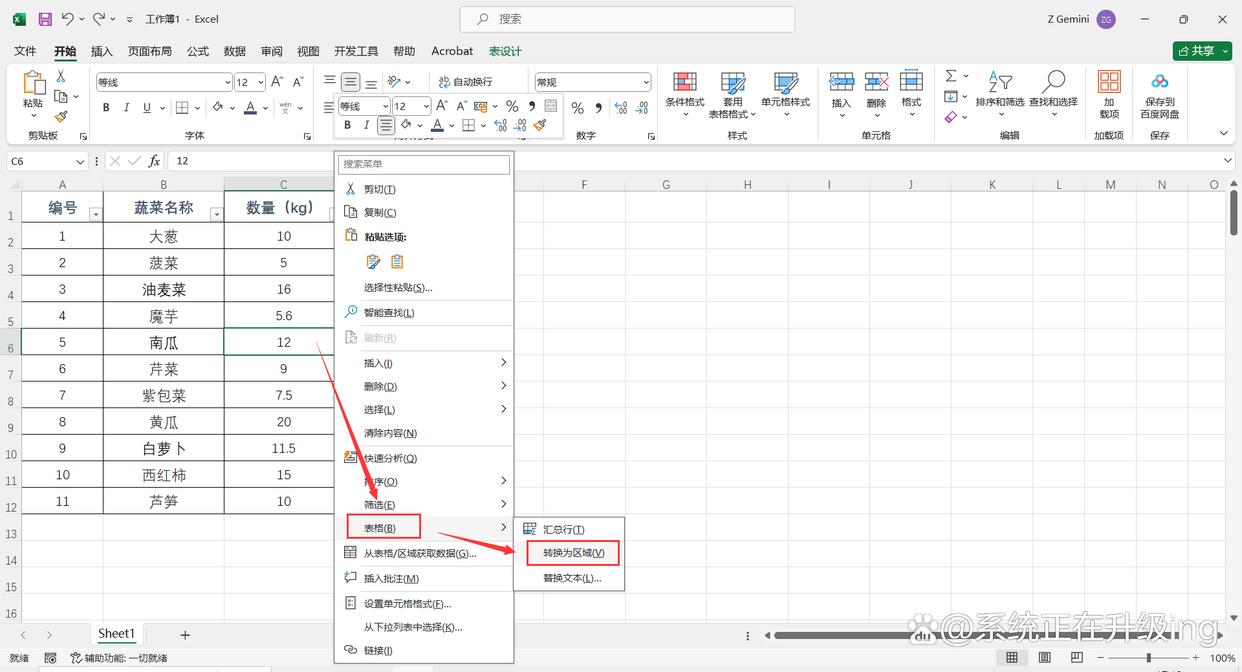Viewport: 1242px width, 672px height.
Task: Click the 加载项 add-ins icon
Action: pos(1109,82)
